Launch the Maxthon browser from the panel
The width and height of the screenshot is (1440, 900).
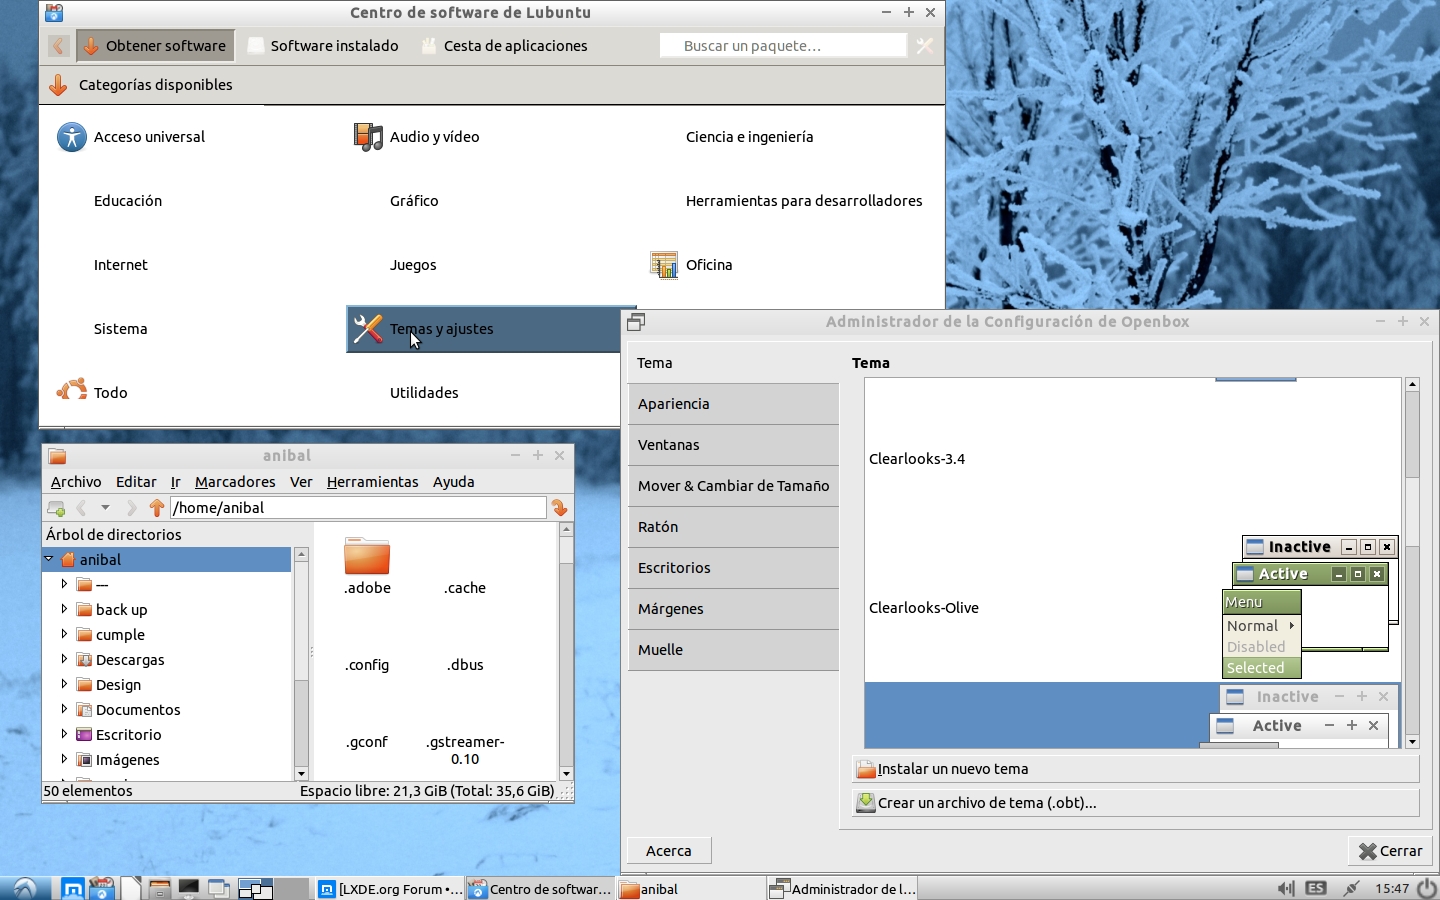pyautogui.click(x=73, y=888)
